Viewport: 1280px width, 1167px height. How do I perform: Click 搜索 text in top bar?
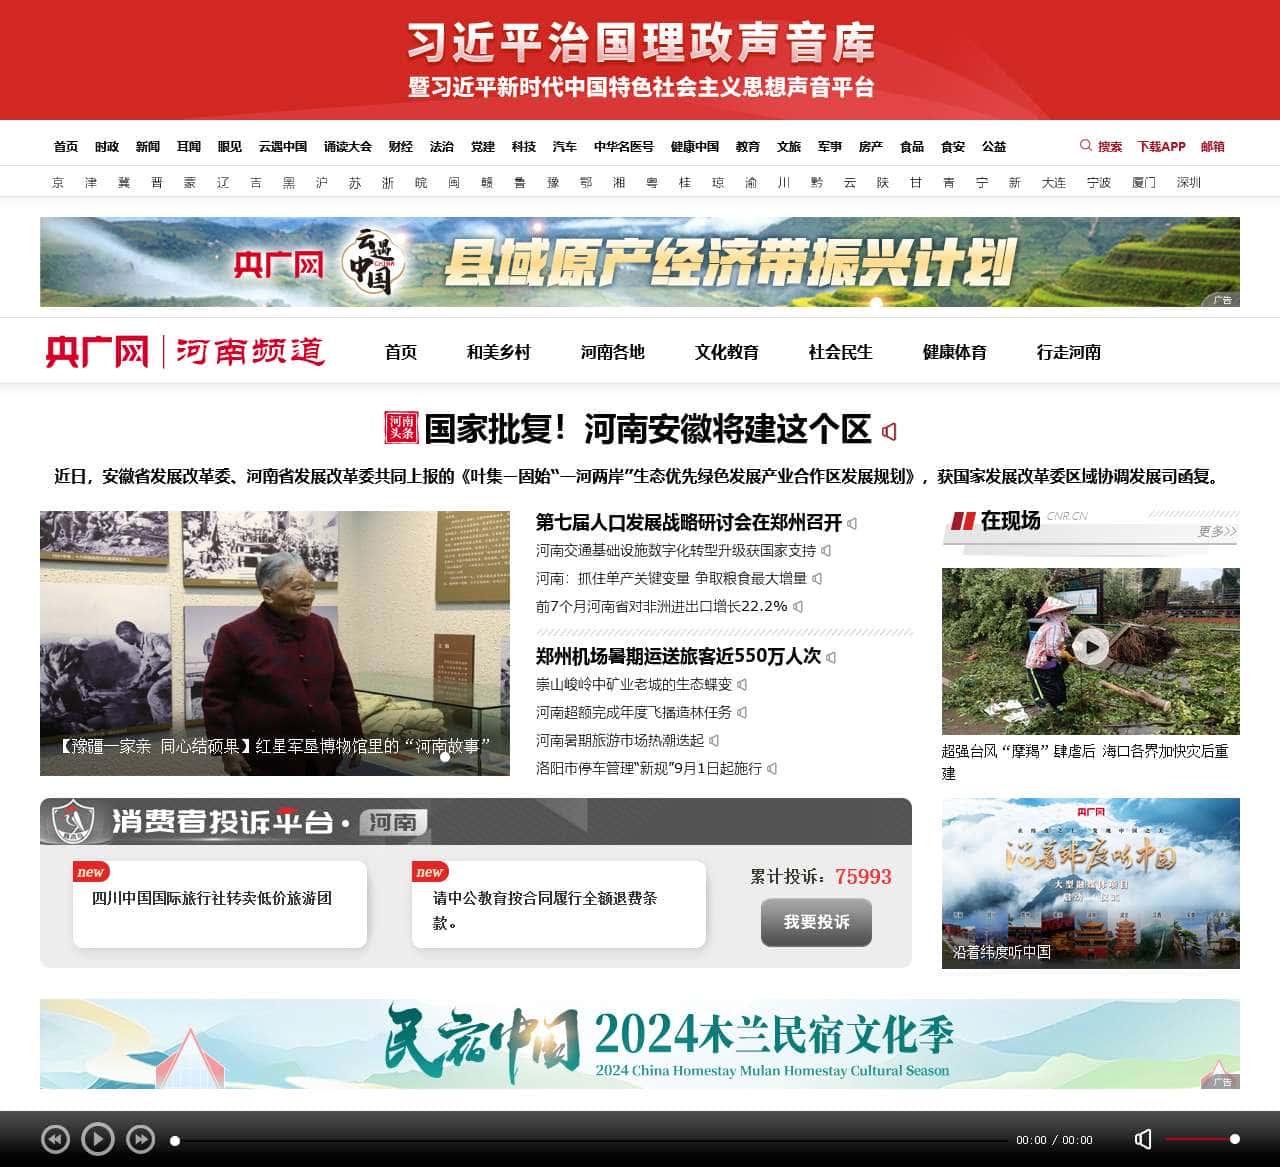pyautogui.click(x=1110, y=146)
